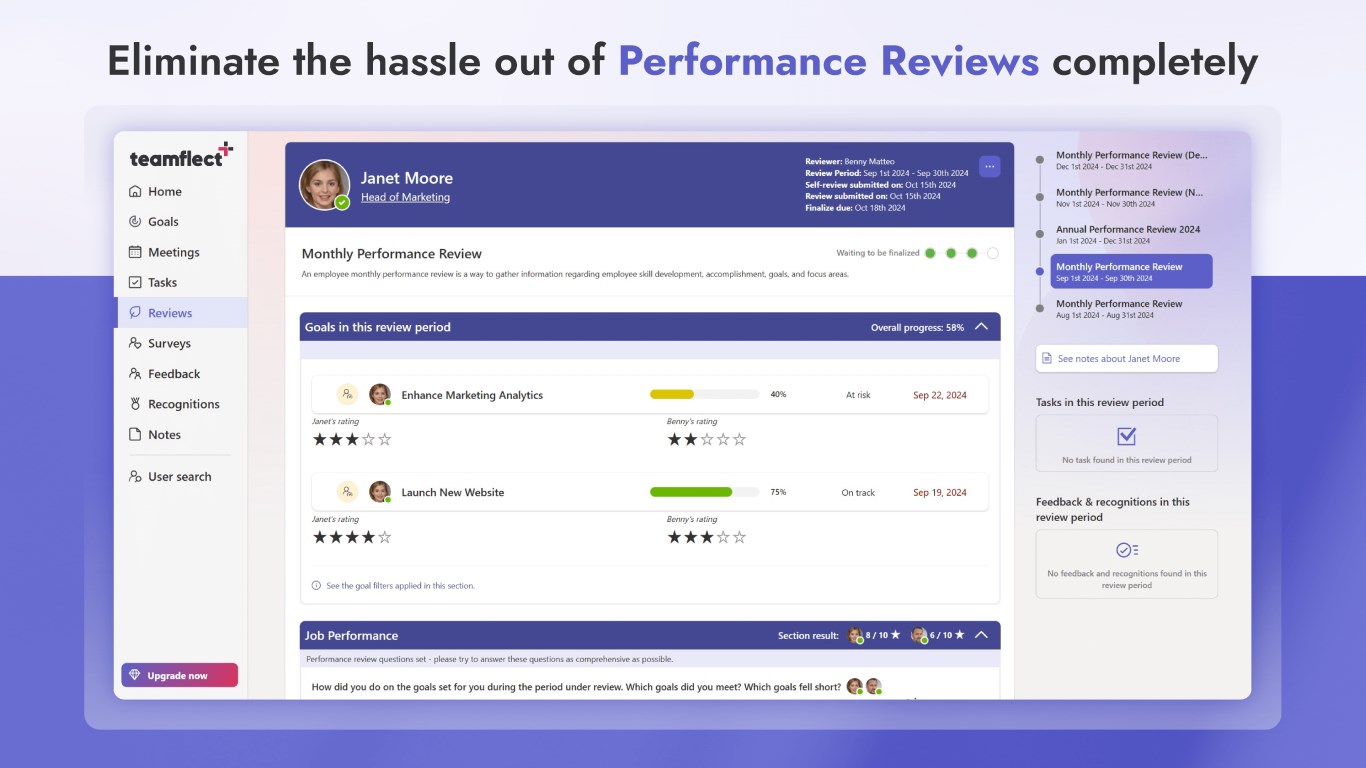This screenshot has height=768, width=1366.
Task: Click the Home house icon
Action: [x=135, y=191]
